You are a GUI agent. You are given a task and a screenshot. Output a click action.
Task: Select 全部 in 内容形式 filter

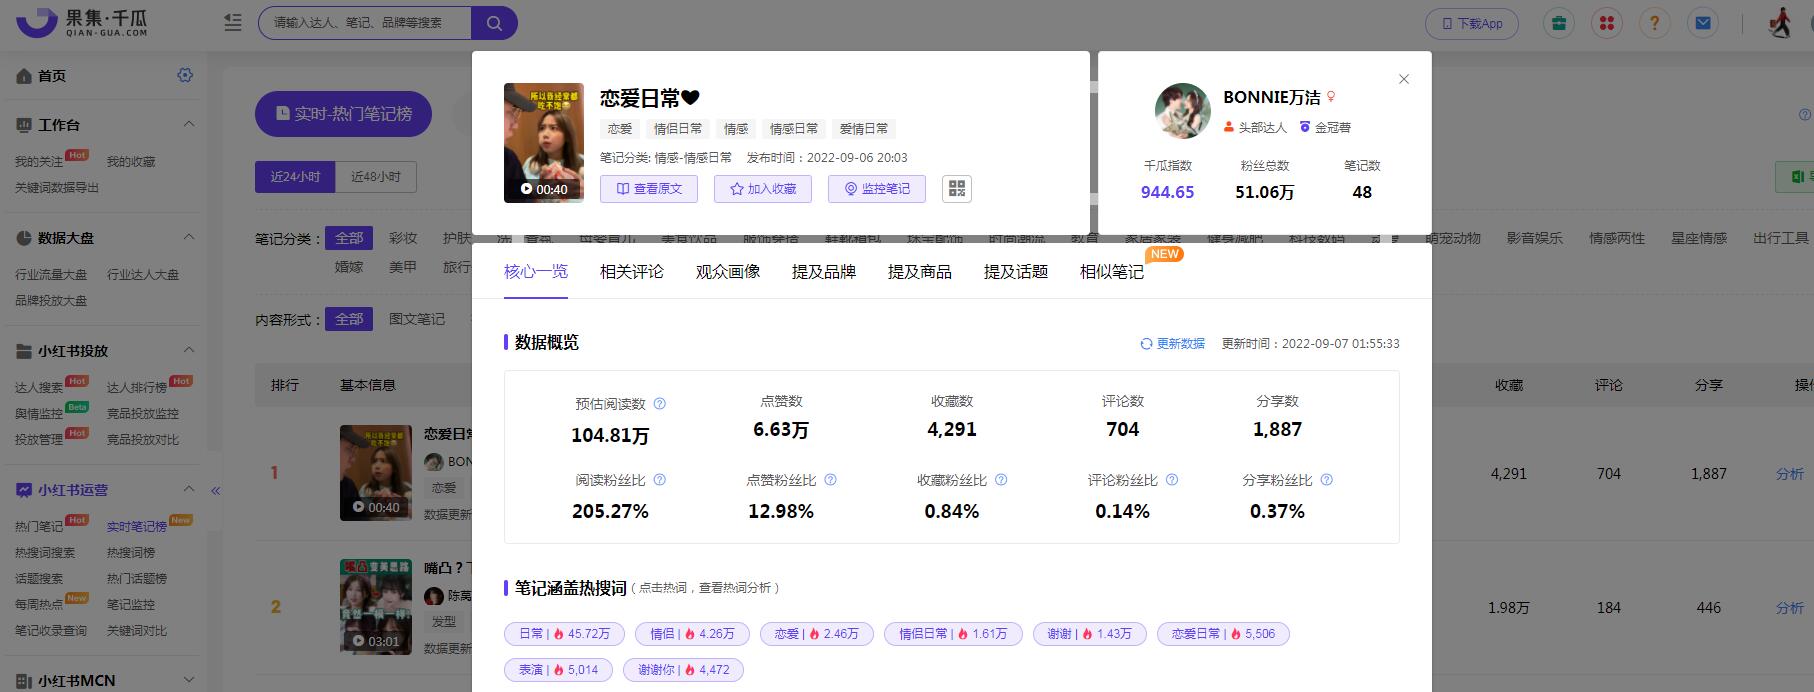[349, 319]
